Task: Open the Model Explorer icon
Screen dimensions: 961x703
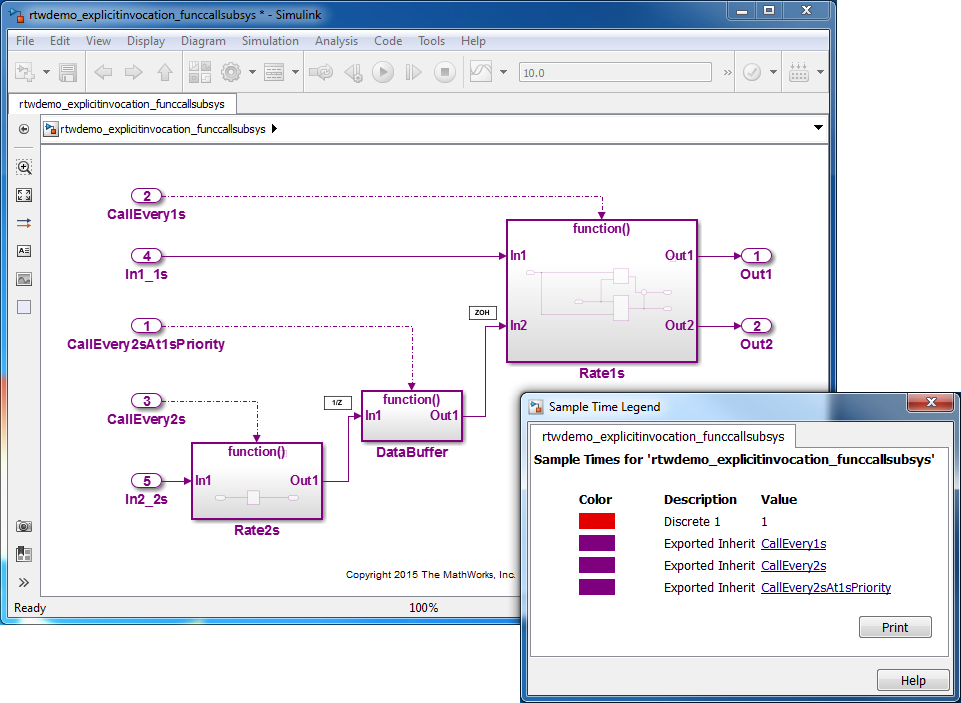Action: 274,72
